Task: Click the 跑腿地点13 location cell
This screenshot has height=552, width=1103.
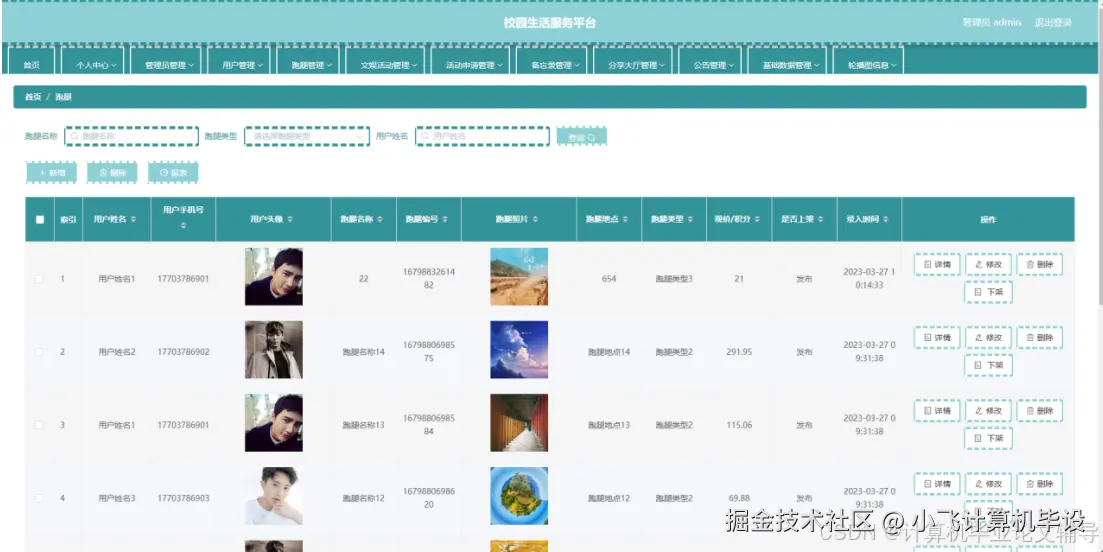Action: tap(608, 425)
